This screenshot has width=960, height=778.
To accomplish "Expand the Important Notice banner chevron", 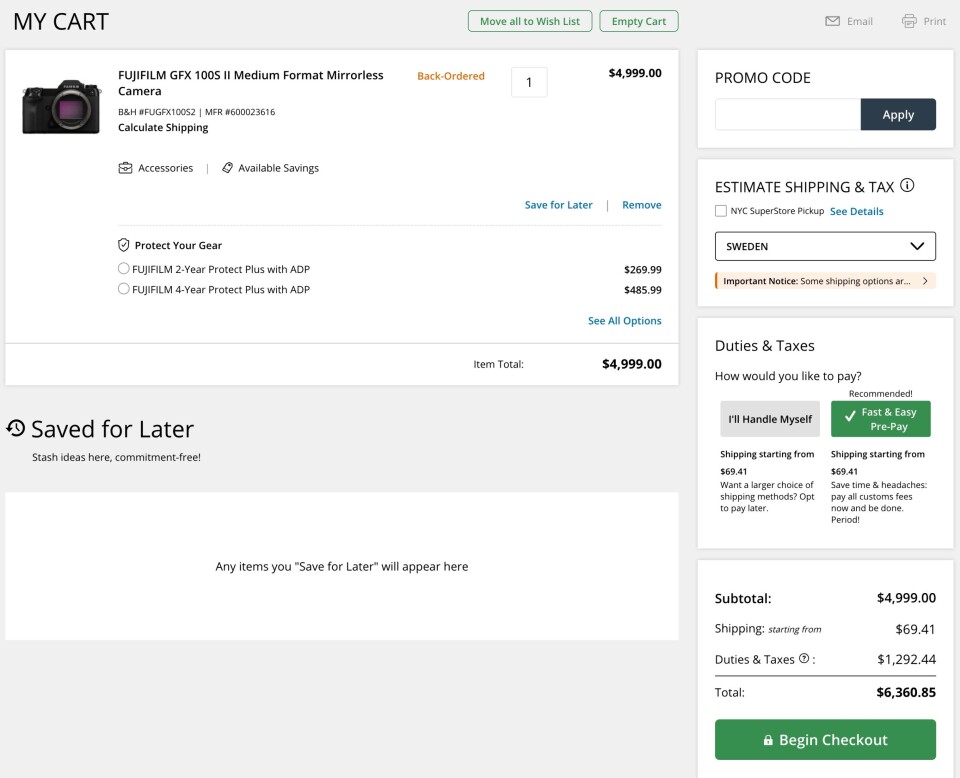I will (925, 281).
